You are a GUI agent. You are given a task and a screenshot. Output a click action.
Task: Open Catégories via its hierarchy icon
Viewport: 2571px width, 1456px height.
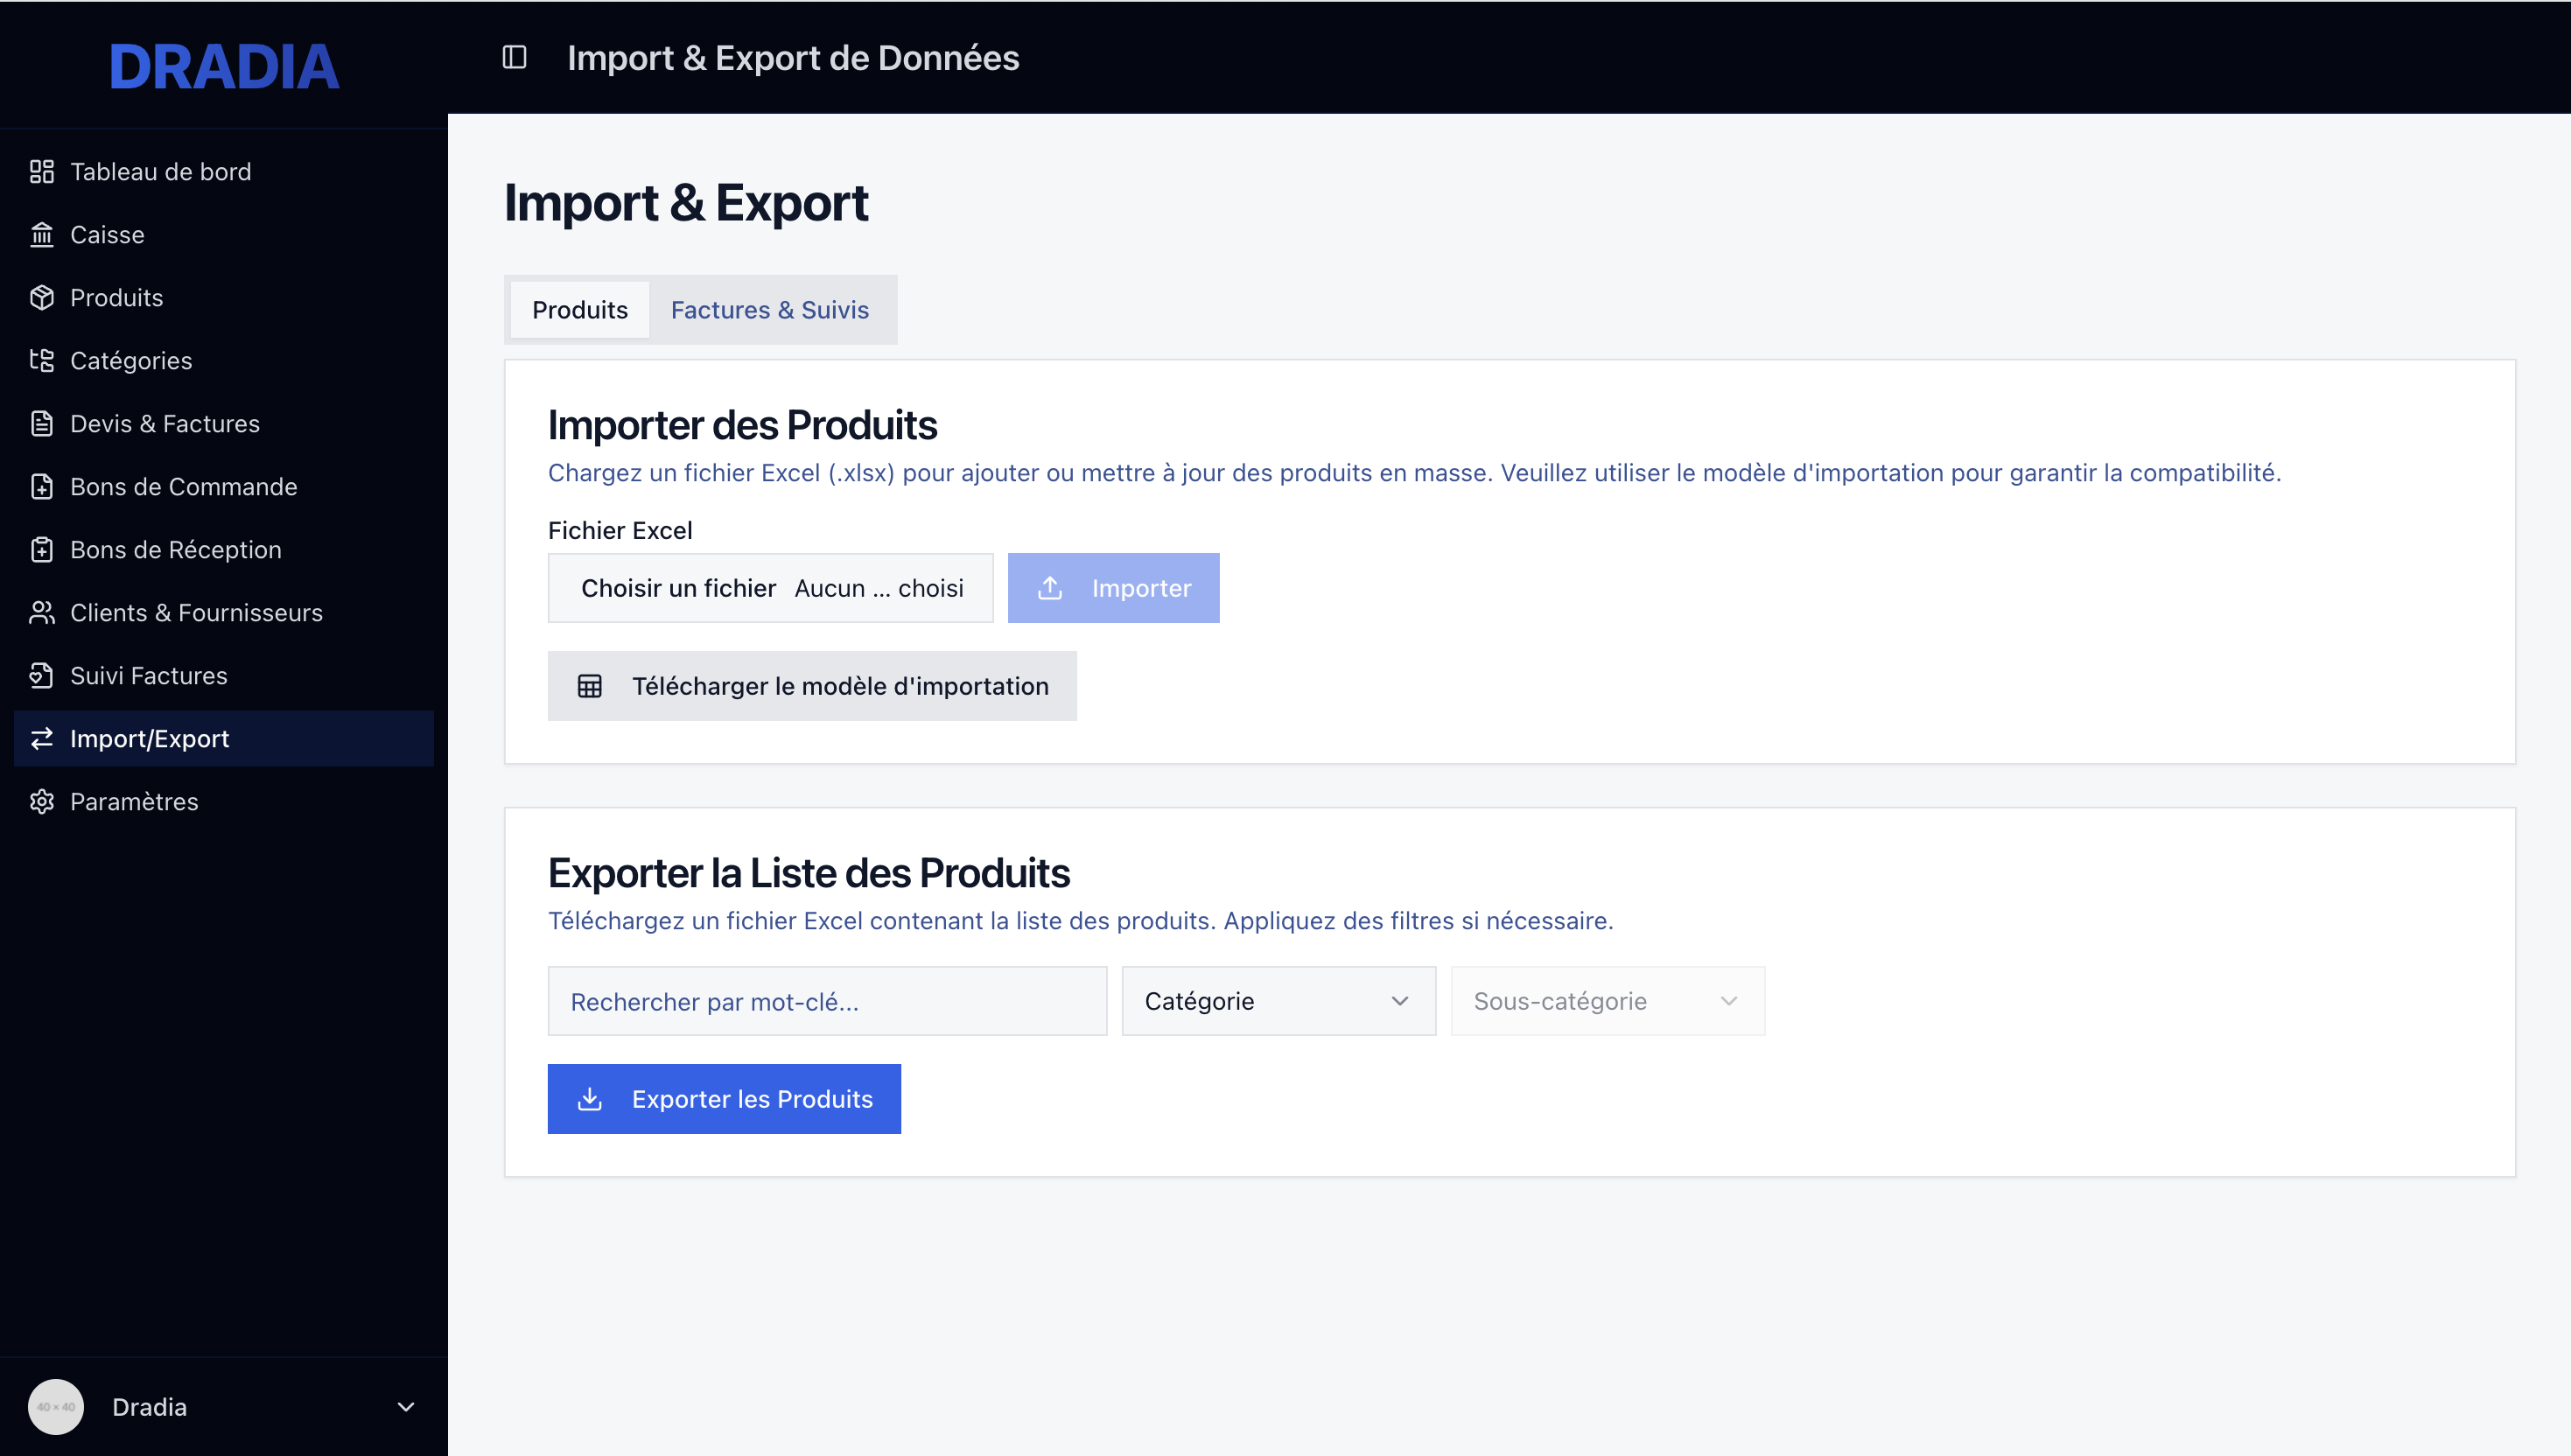coord(41,360)
